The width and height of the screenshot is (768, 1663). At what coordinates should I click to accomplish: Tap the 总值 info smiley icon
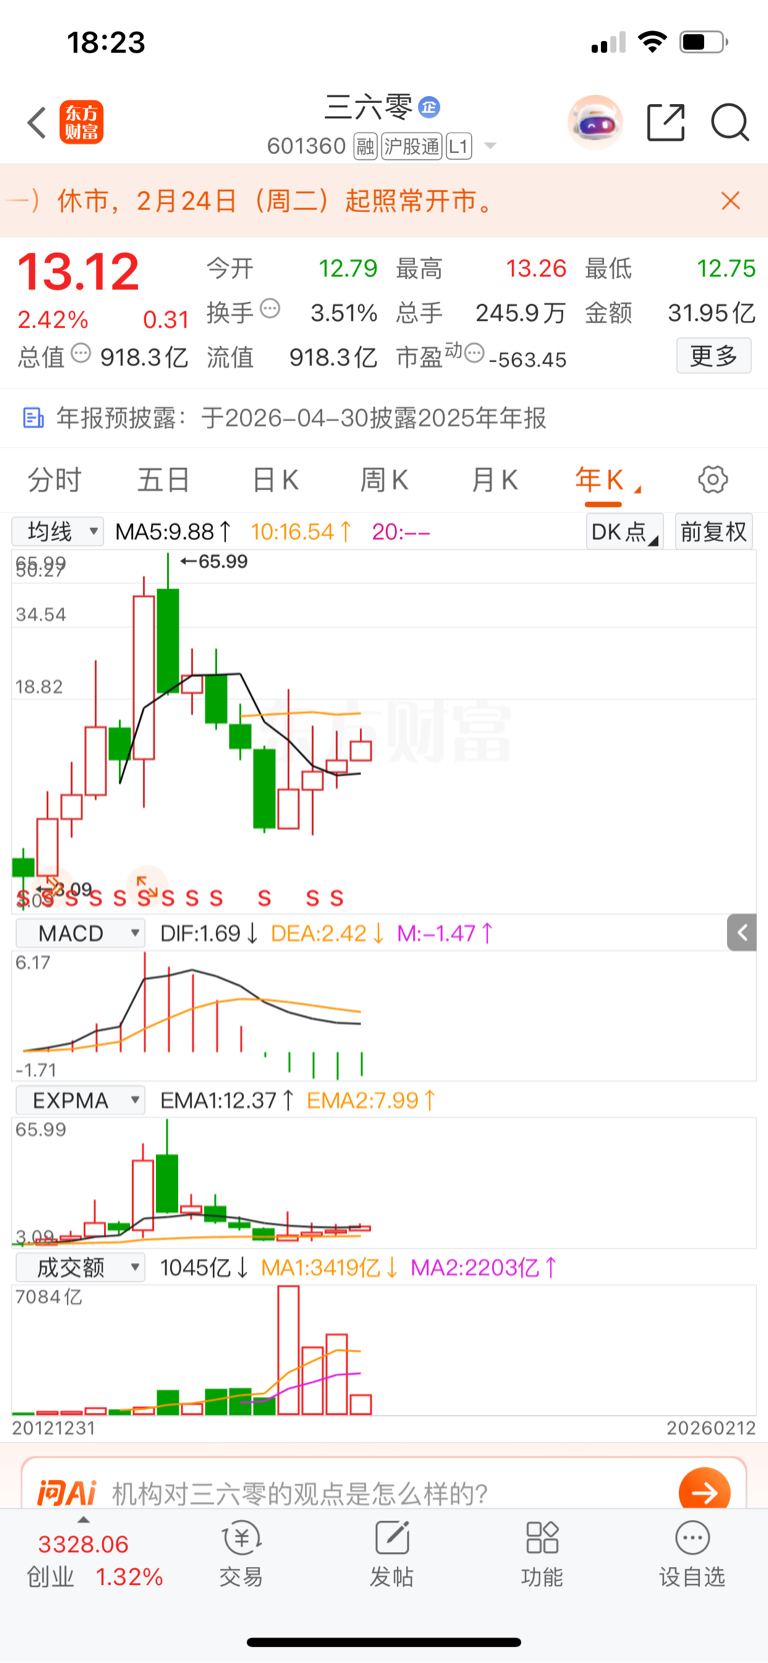tap(82, 354)
